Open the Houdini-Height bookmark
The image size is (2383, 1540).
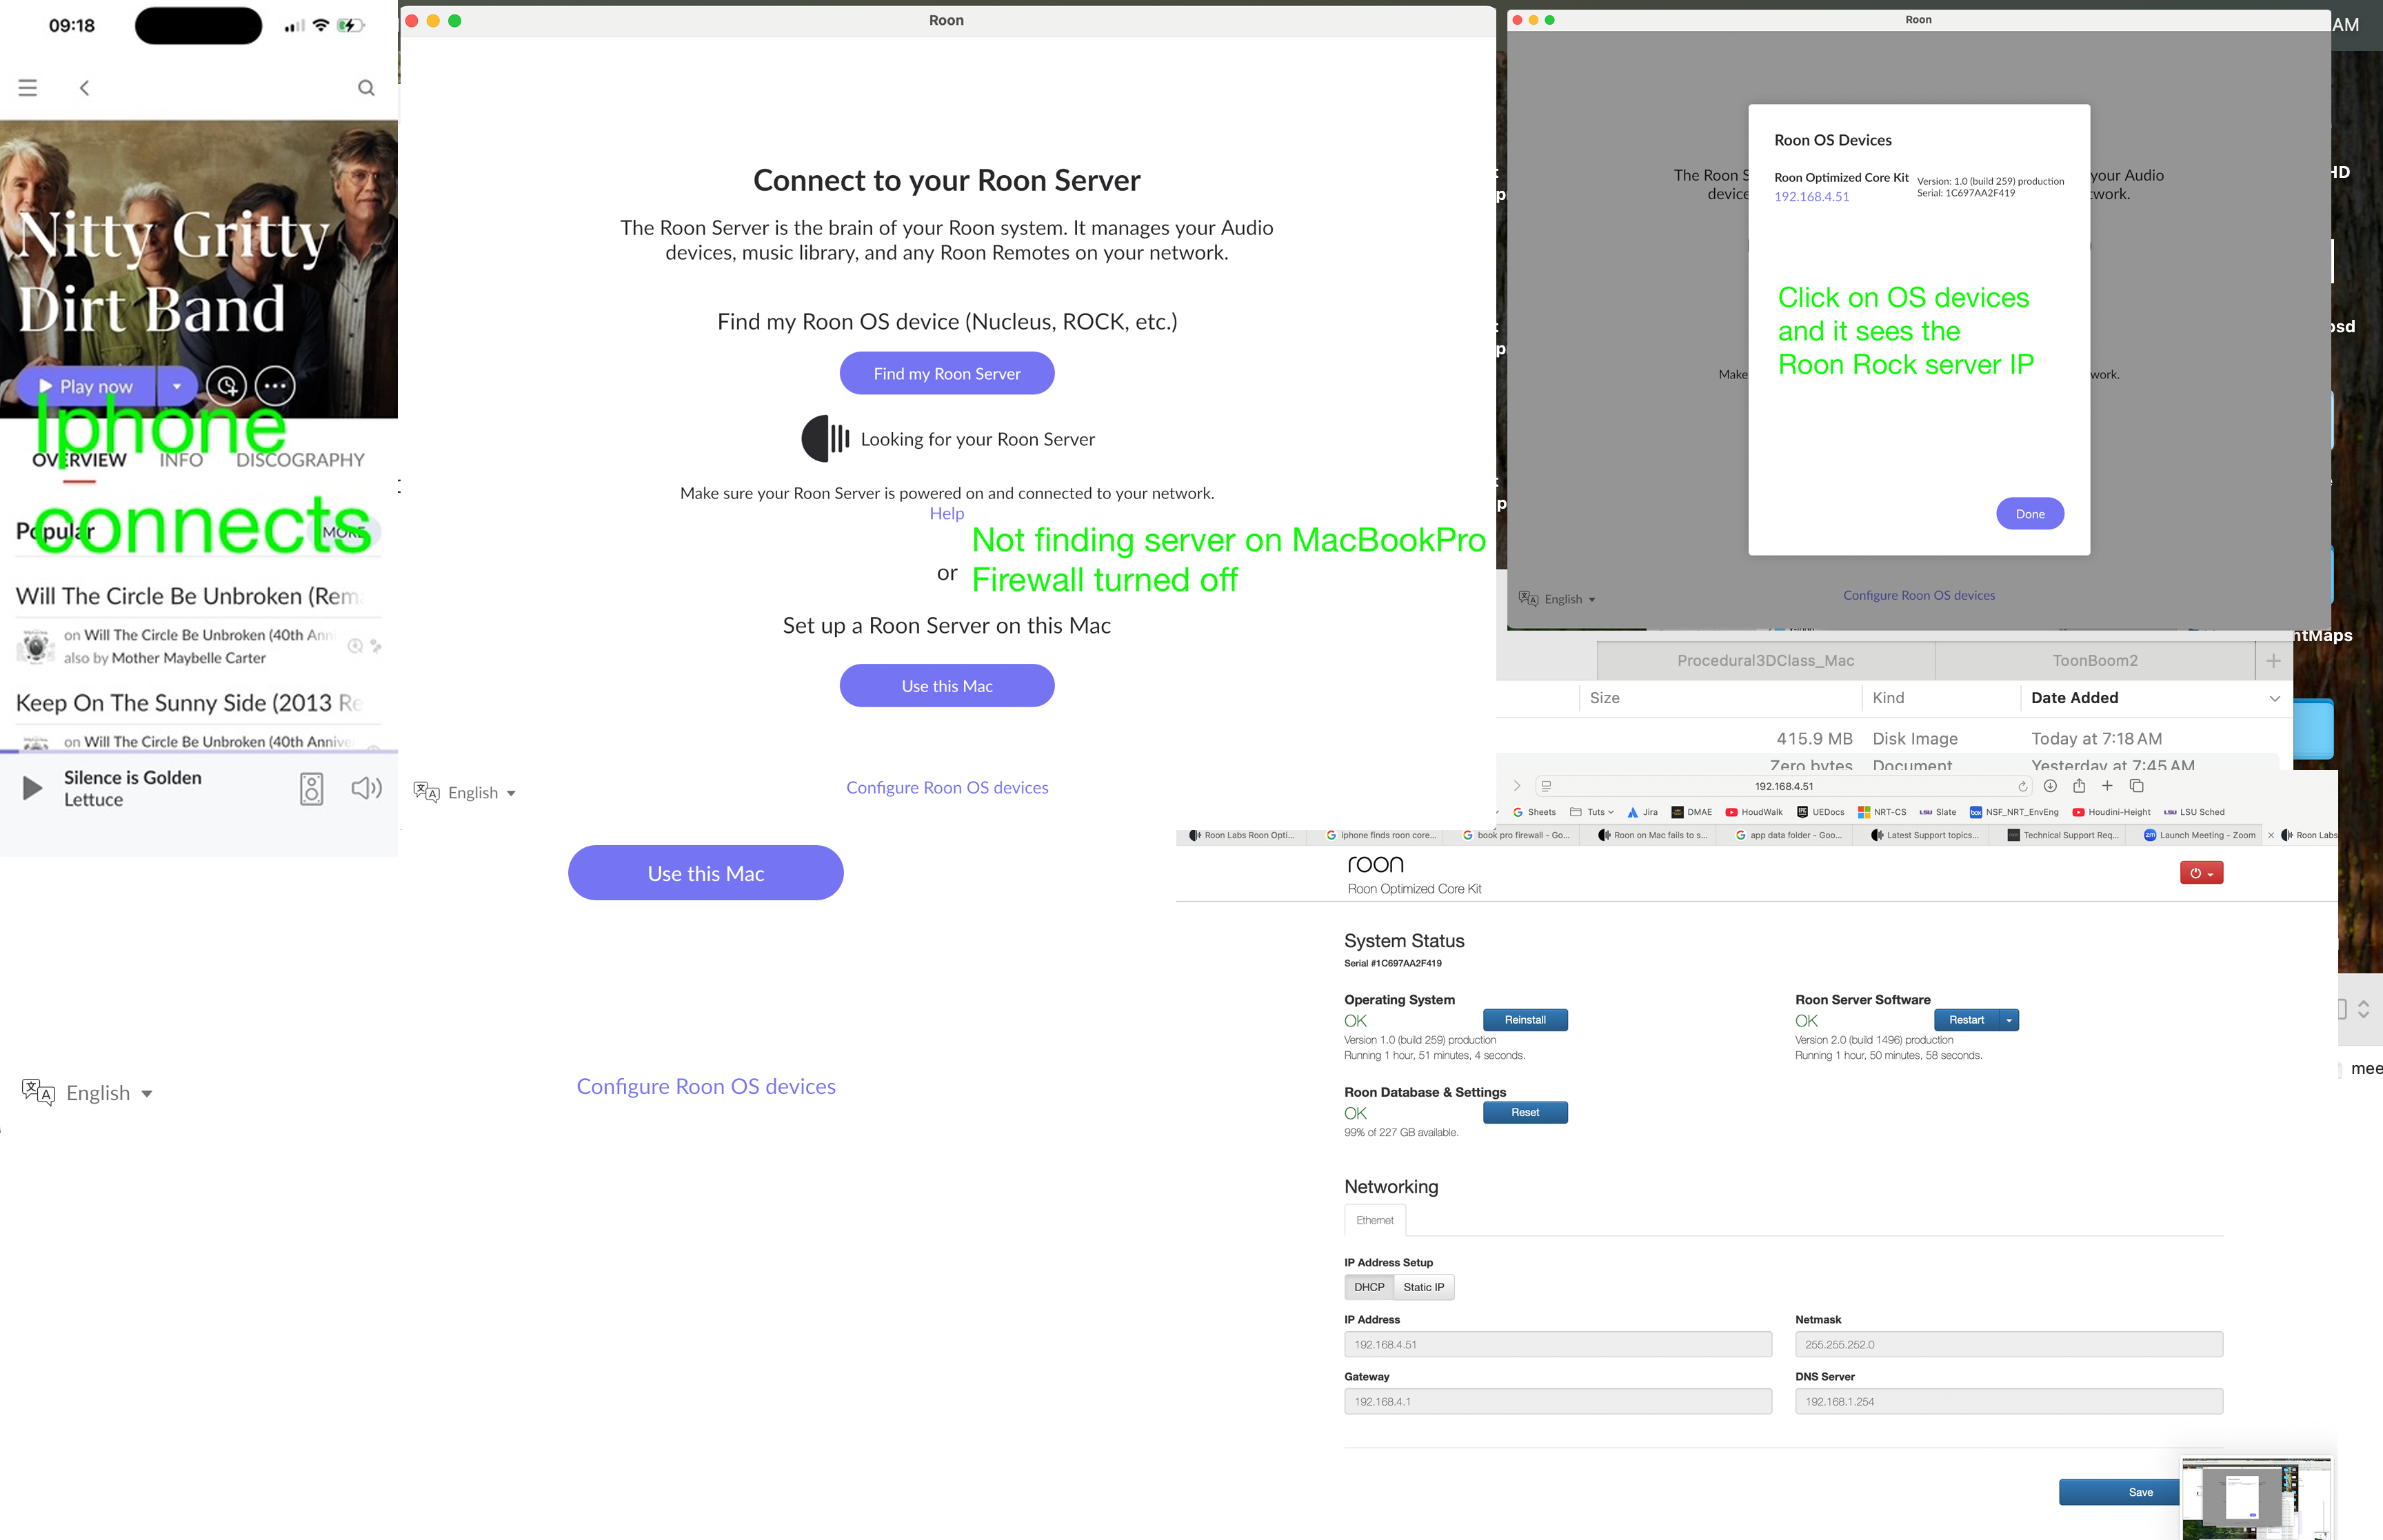(2111, 812)
